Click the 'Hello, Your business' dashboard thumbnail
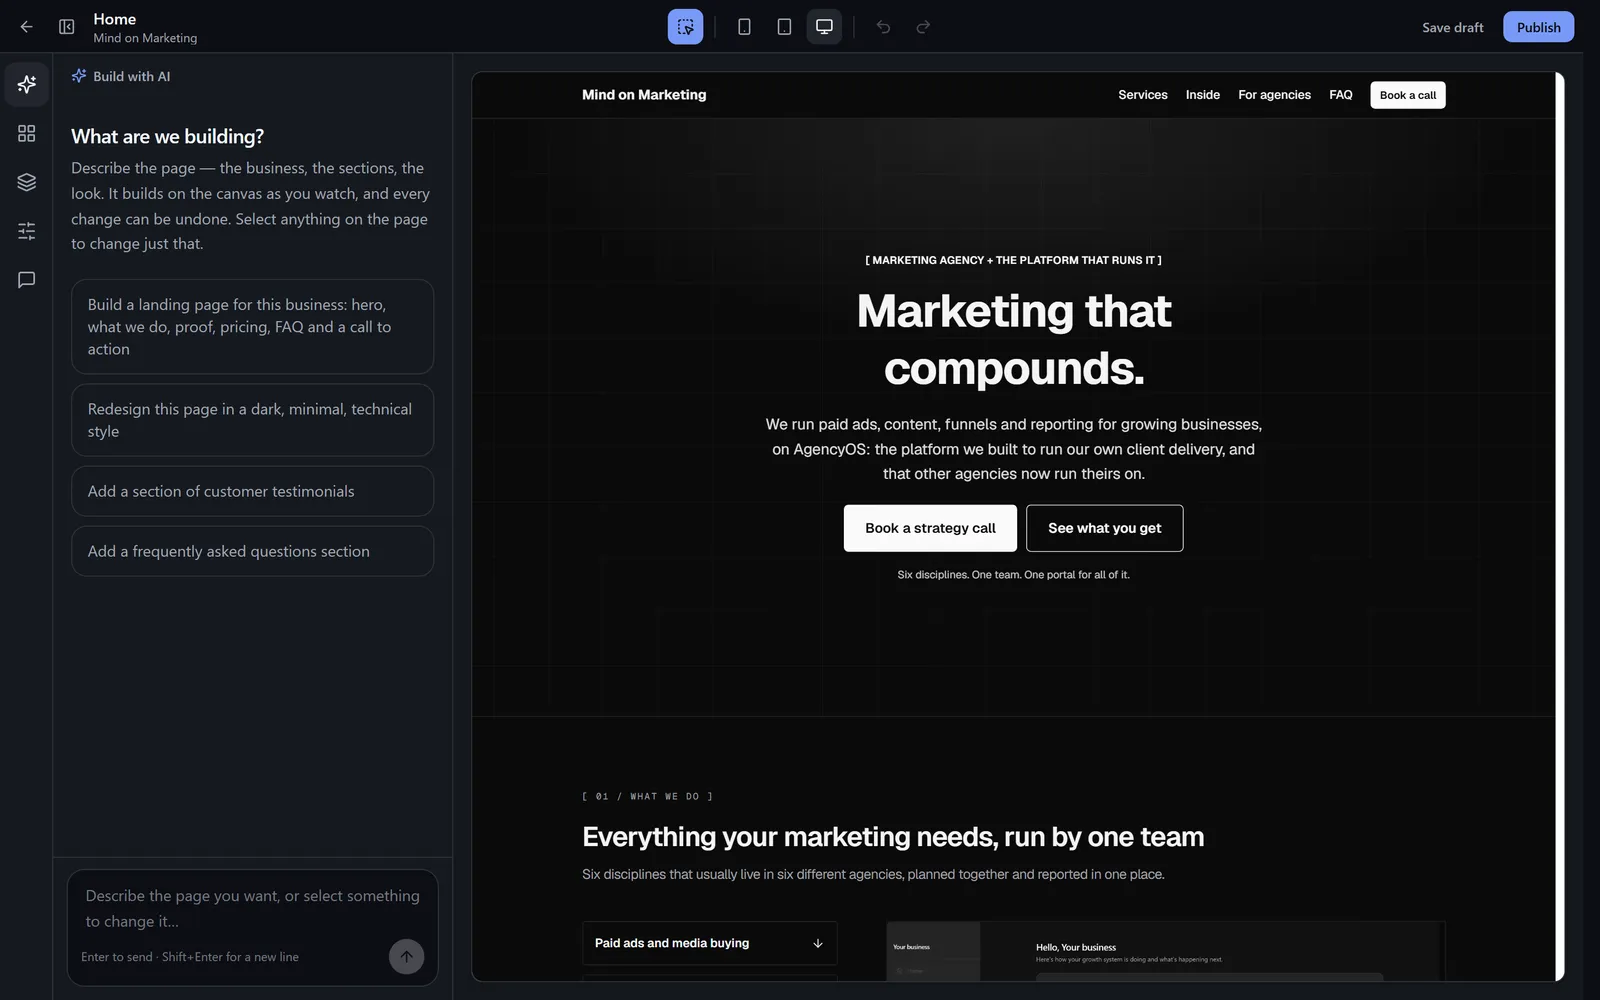 click(1165, 951)
